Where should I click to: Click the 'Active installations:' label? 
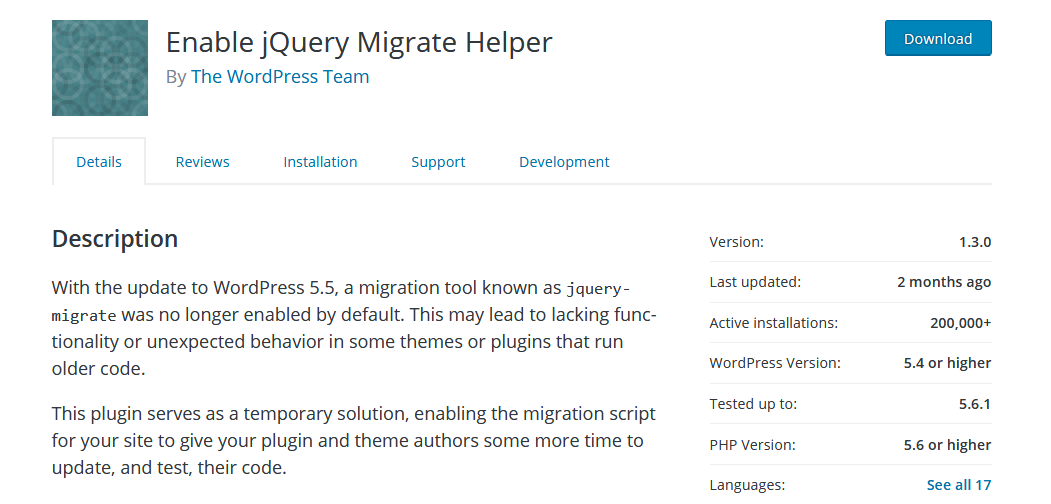point(774,323)
